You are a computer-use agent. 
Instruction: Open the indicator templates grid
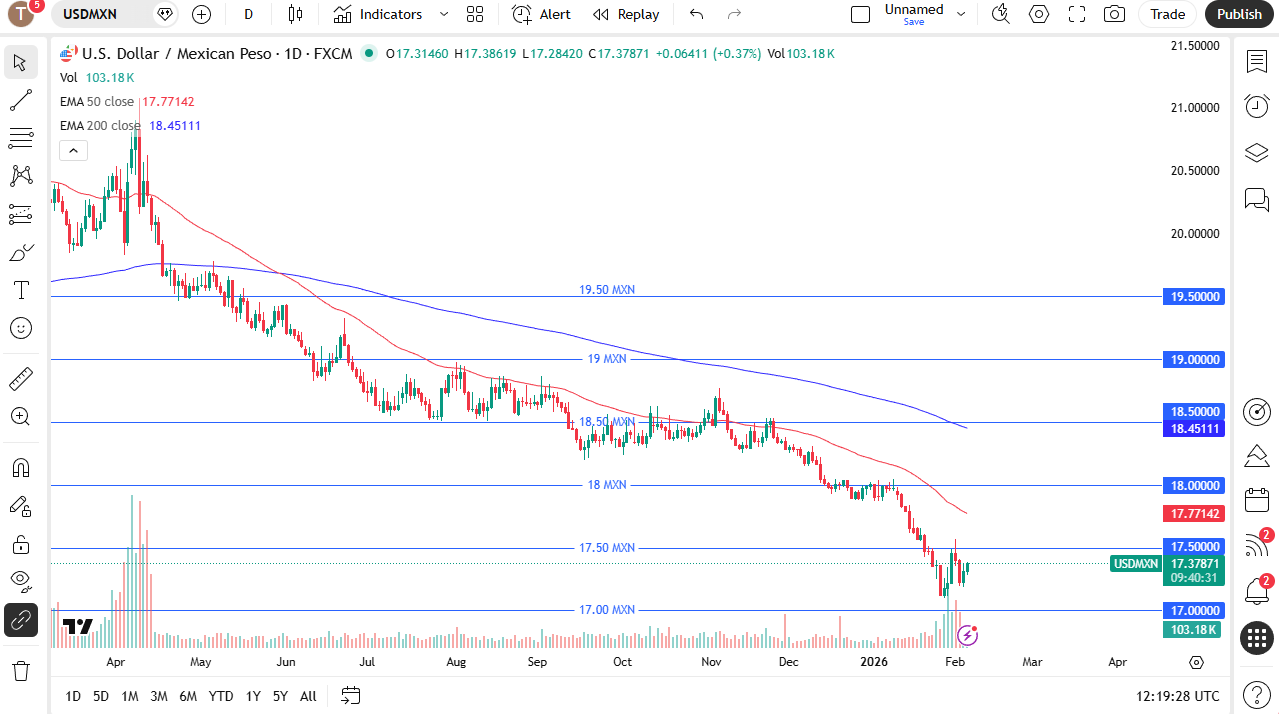tap(475, 14)
